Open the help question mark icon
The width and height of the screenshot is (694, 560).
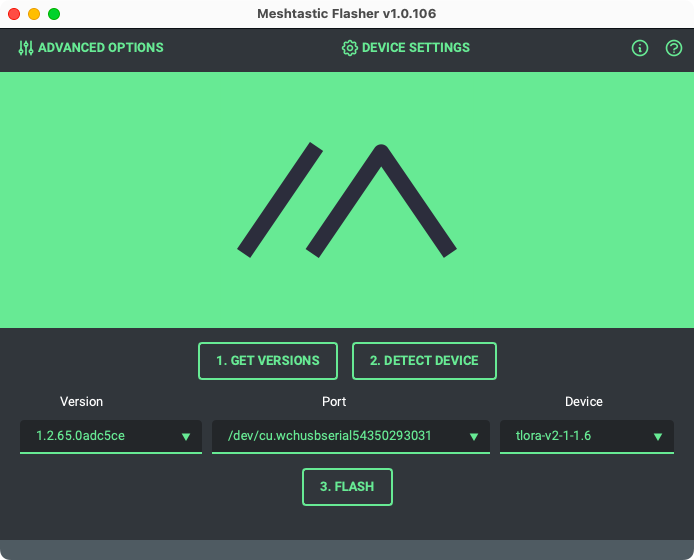[674, 48]
